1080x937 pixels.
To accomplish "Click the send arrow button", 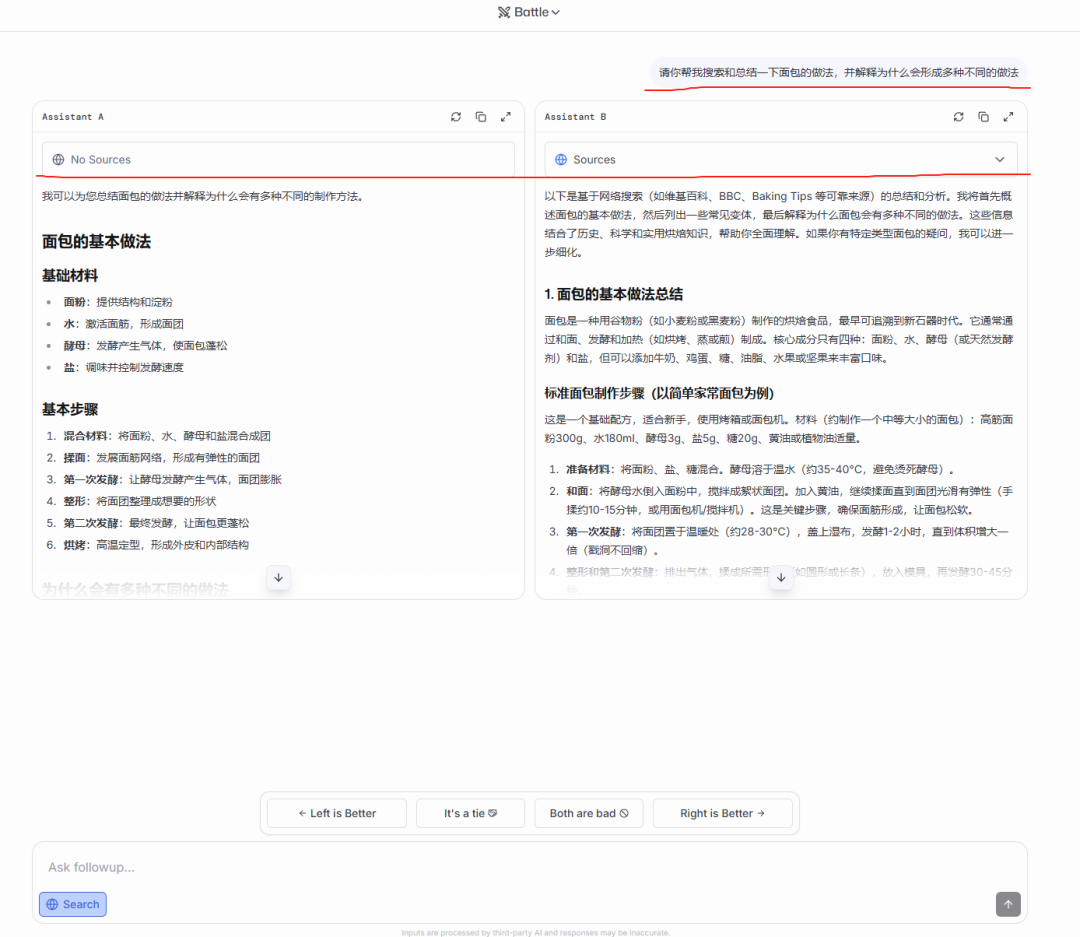I will tap(1008, 904).
